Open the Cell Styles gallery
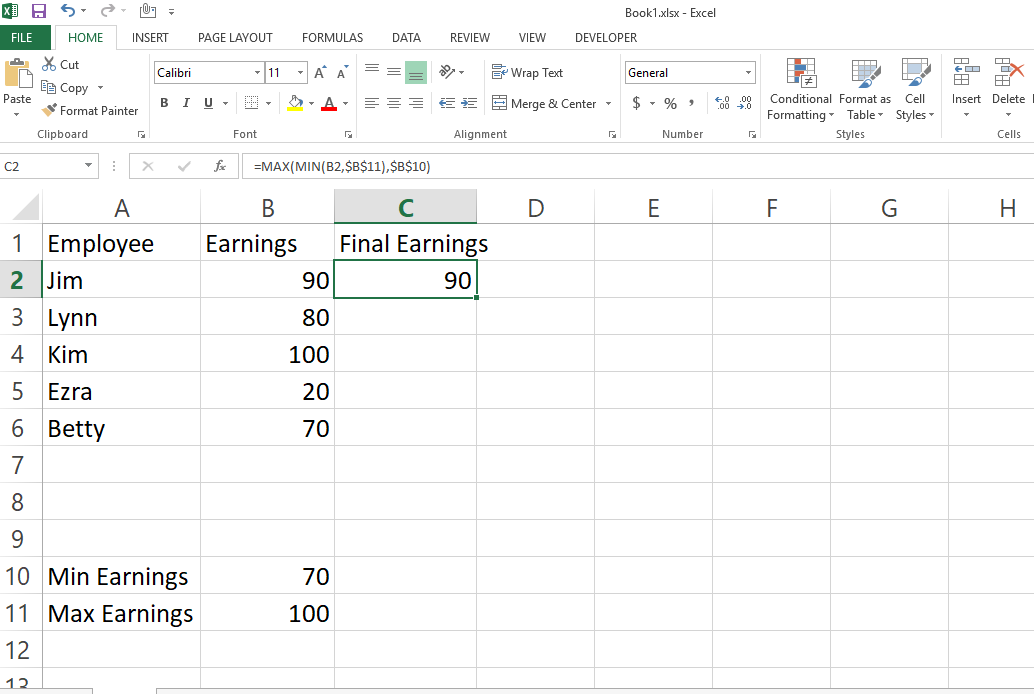Viewport: 1034px width, 694px height. point(915,90)
